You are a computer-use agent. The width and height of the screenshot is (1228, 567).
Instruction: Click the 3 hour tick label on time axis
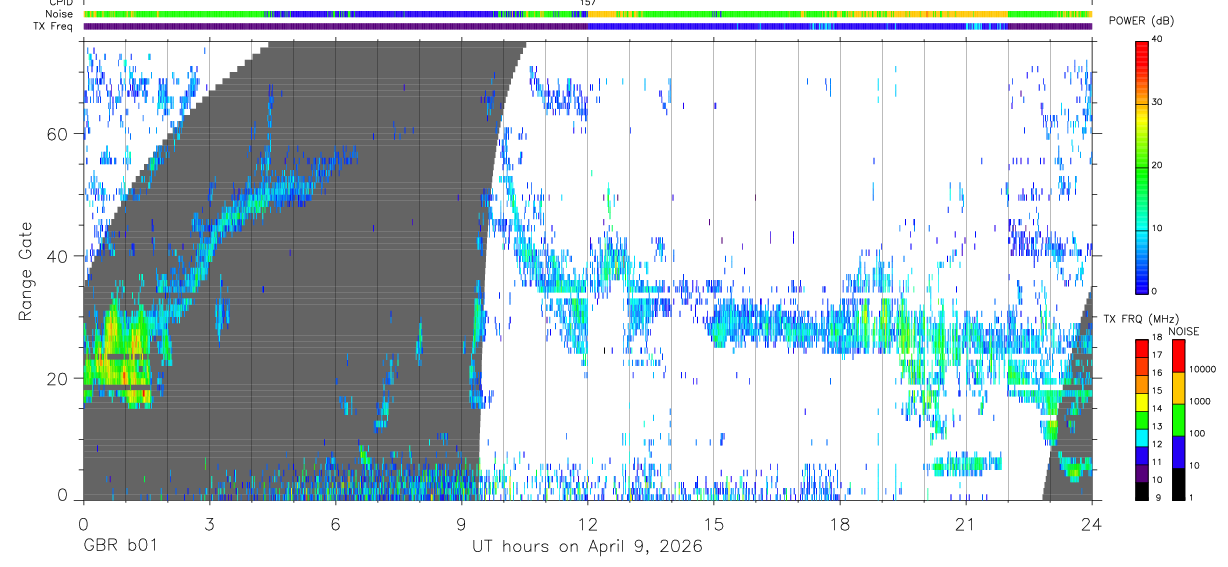(x=209, y=525)
